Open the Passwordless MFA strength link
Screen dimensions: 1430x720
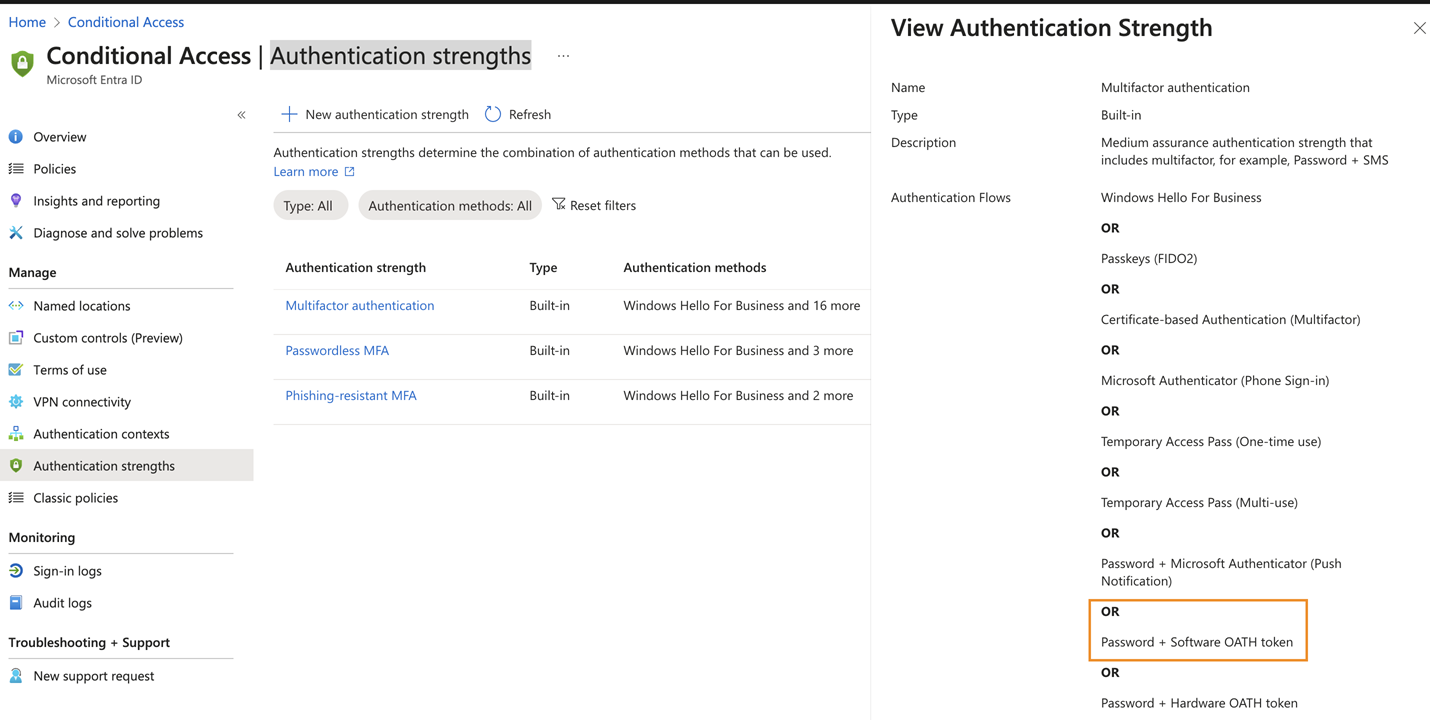point(337,351)
